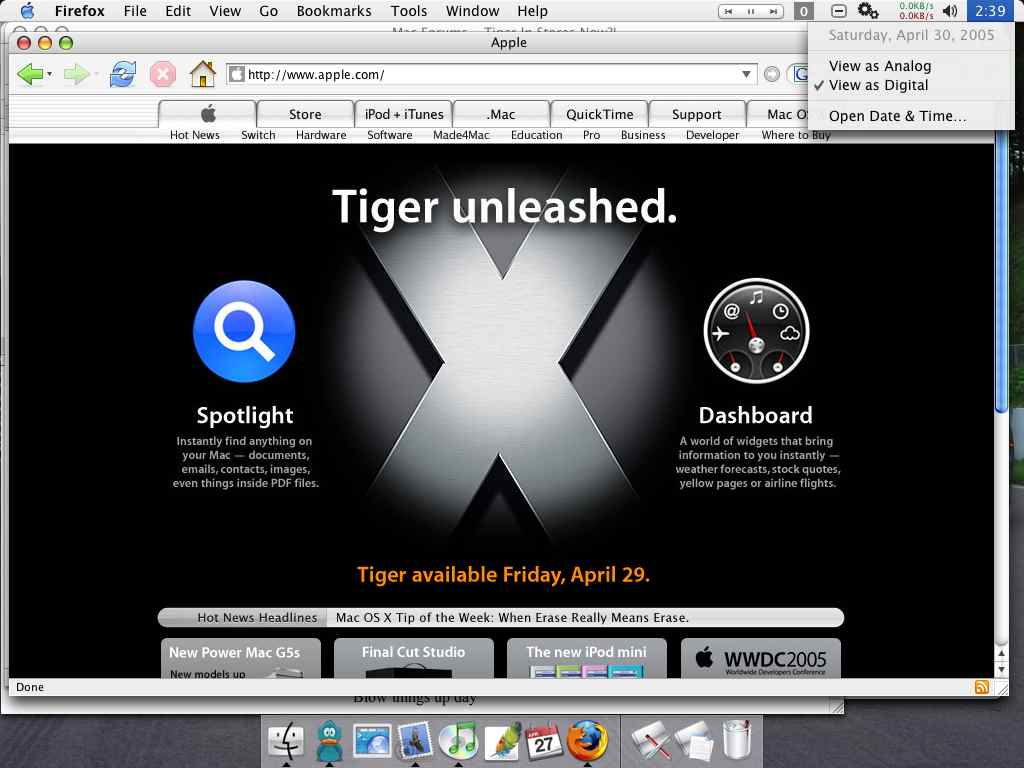Switch to the QuickTime tab
The height and width of the screenshot is (768, 1024).
point(600,114)
